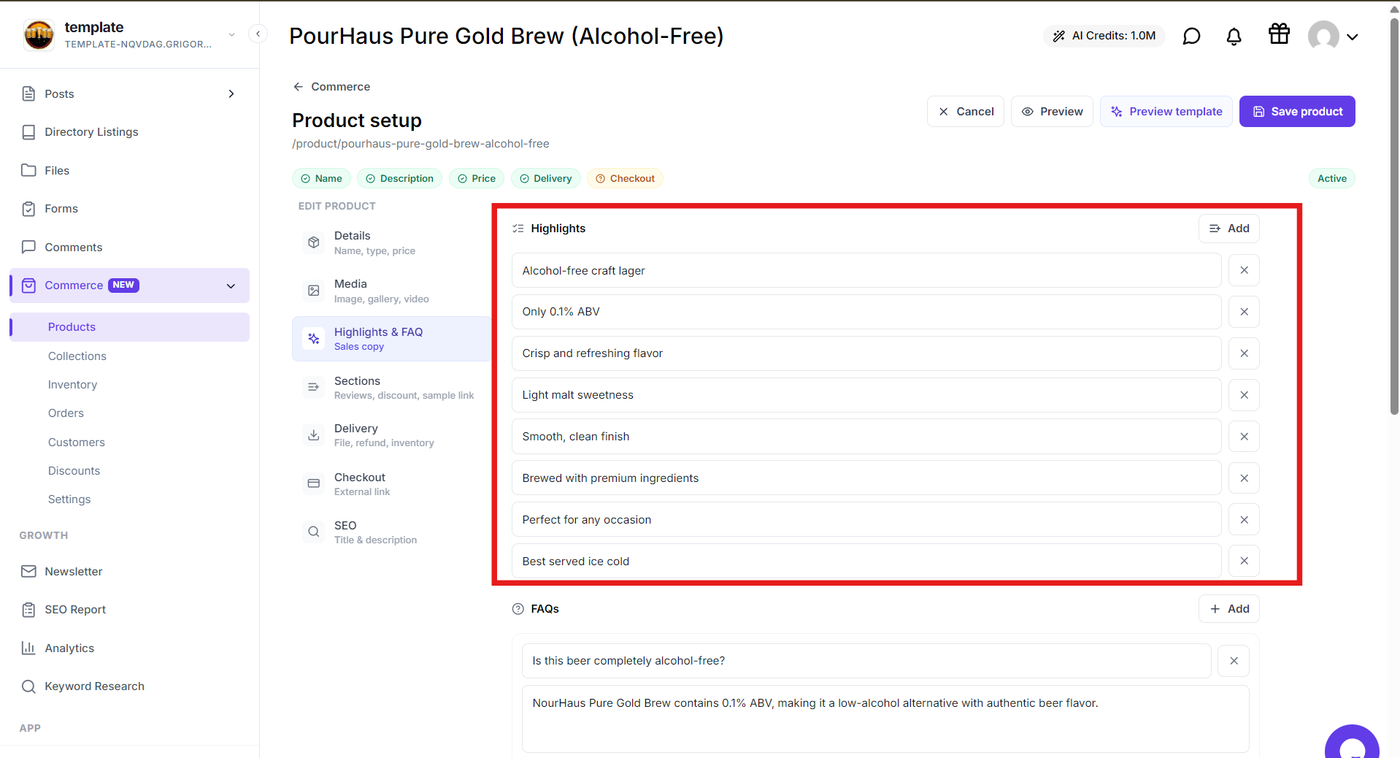This screenshot has height=758, width=1400.
Task: Click the gift box icon
Action: click(1279, 34)
